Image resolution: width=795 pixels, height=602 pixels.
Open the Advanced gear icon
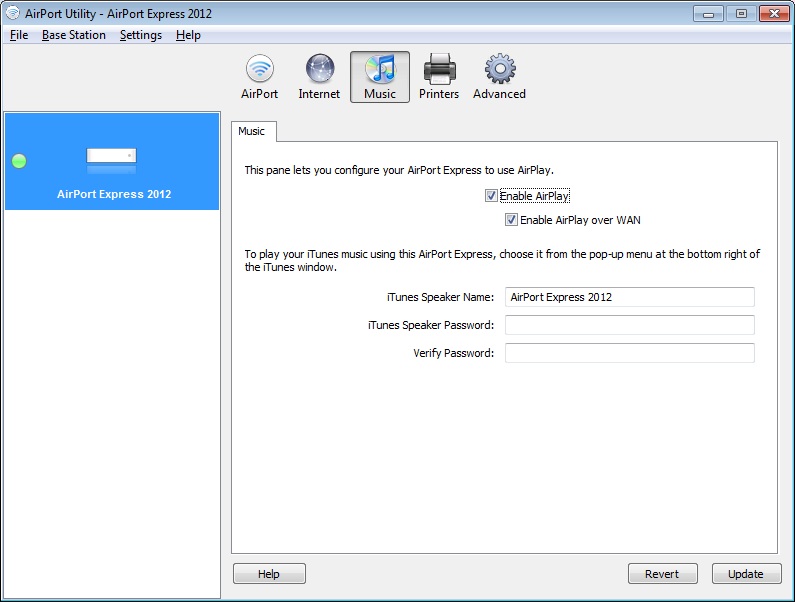(x=499, y=77)
